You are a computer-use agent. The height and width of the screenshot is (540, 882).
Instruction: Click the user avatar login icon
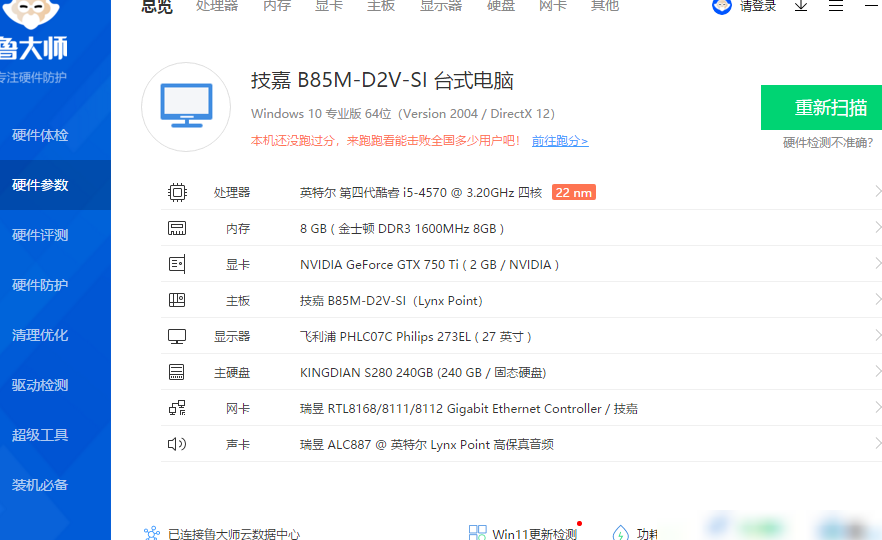[722, 6]
